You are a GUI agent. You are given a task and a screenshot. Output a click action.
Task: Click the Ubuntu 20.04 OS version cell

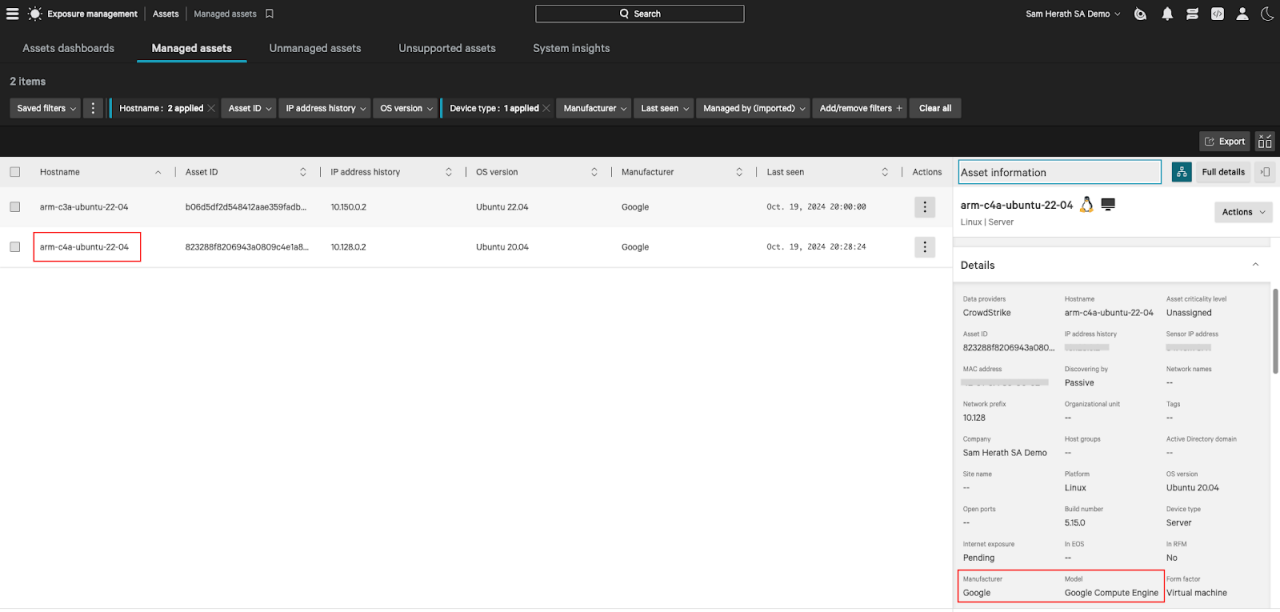tap(502, 247)
